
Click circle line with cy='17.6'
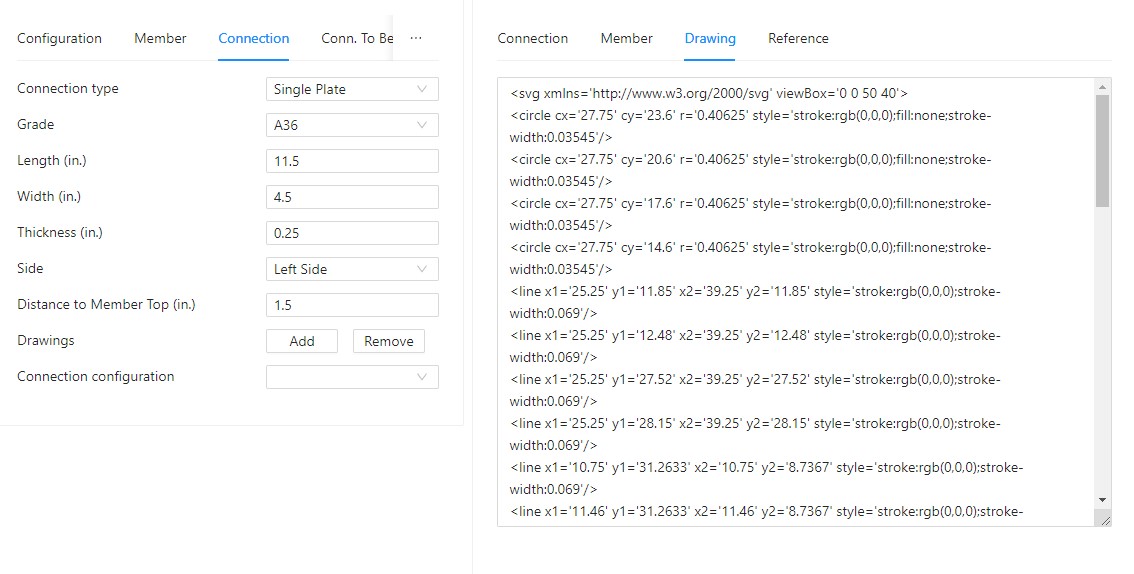tap(751, 214)
